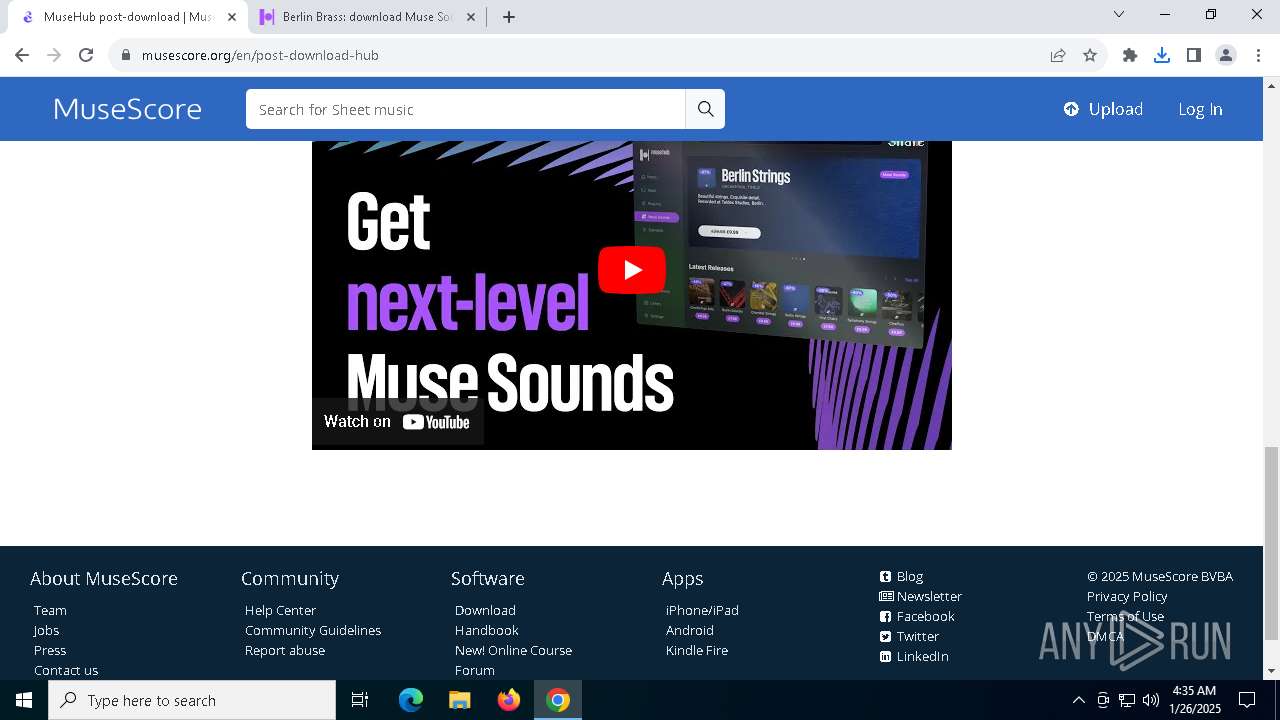Open the Windows Start menu

24,700
